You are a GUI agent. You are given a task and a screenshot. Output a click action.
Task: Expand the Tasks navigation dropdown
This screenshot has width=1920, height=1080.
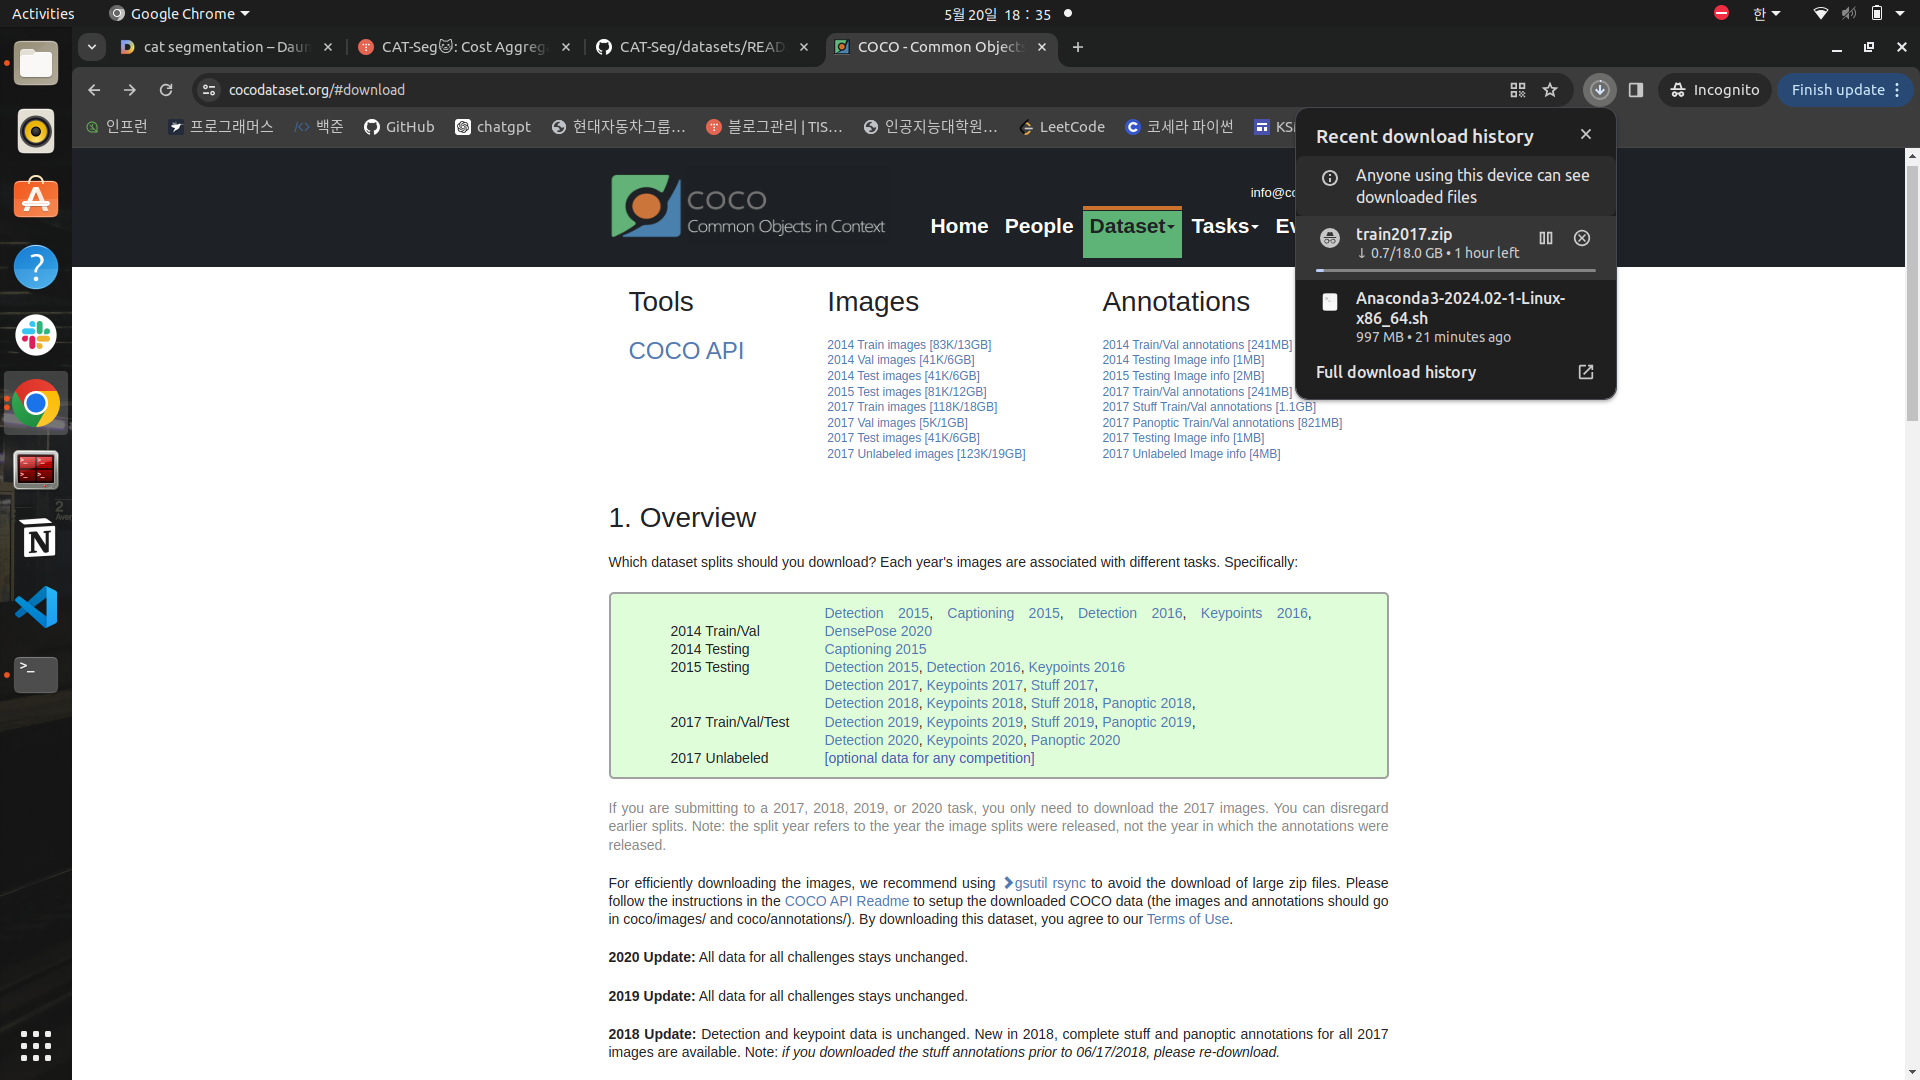(1224, 227)
